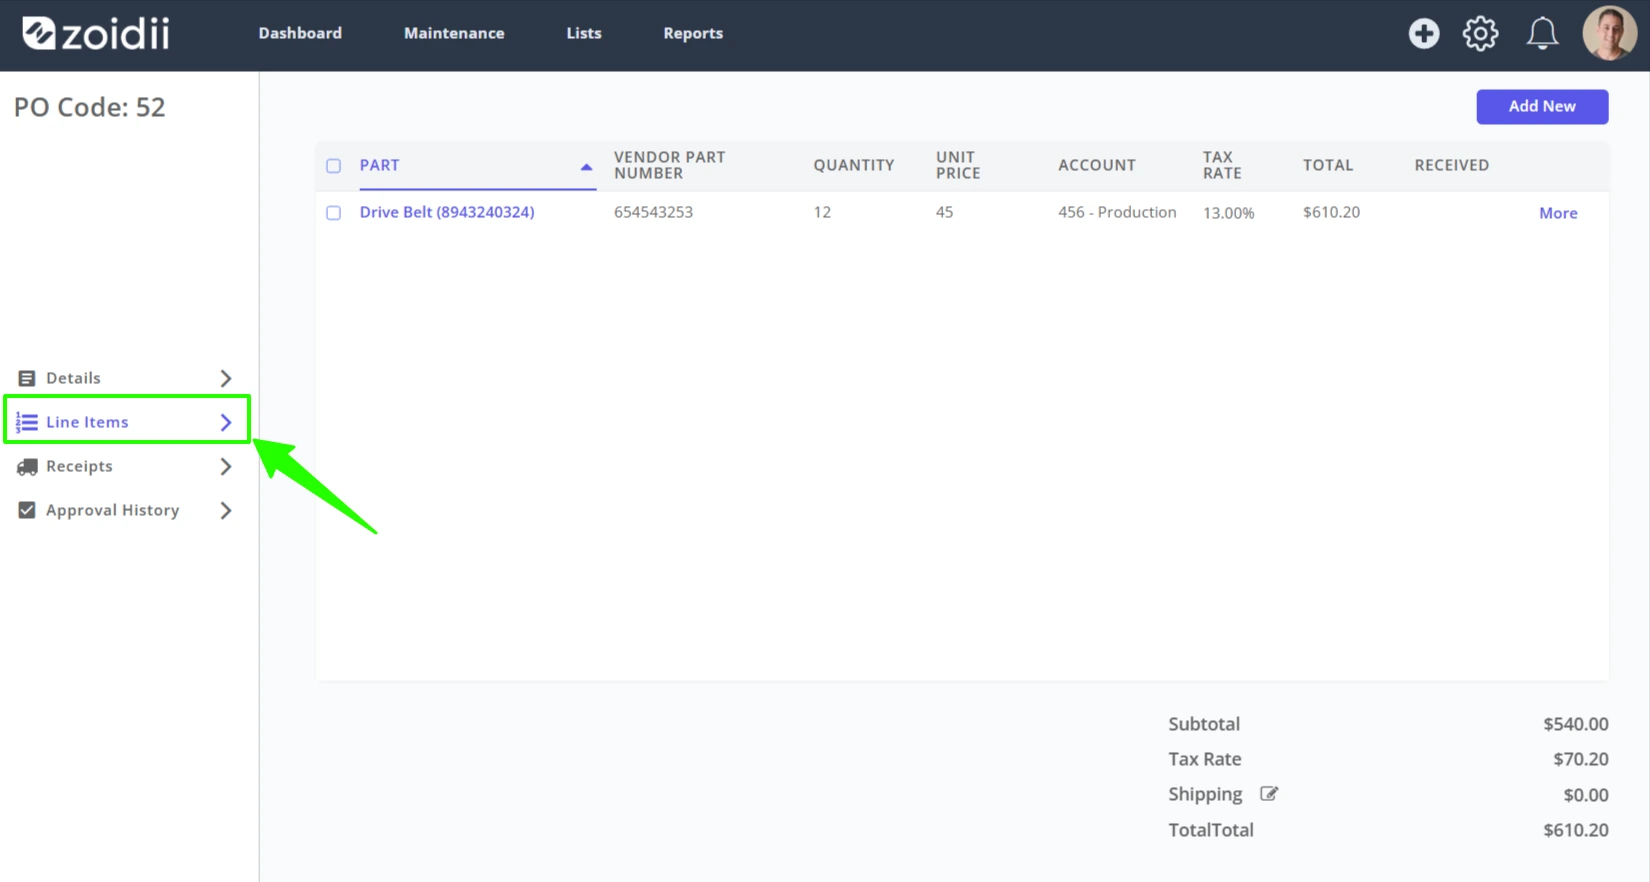This screenshot has height=882, width=1650.
Task: Open the plus add menu icon
Action: (x=1423, y=34)
